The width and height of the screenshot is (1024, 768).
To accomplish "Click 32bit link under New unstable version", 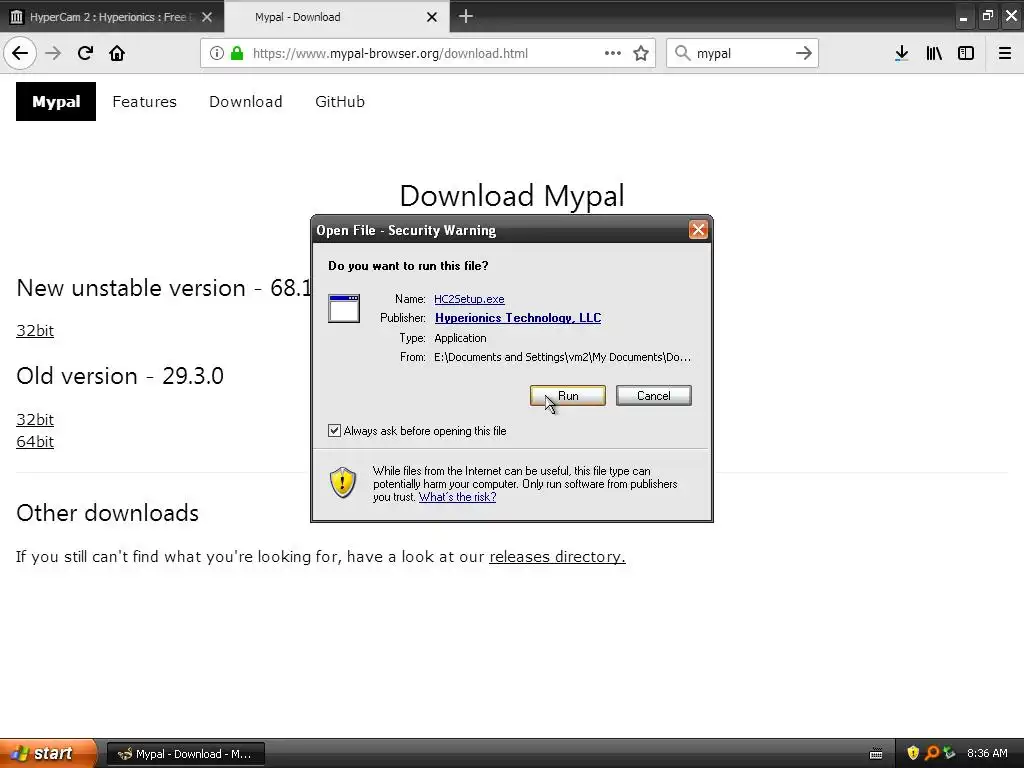I will pos(35,330).
